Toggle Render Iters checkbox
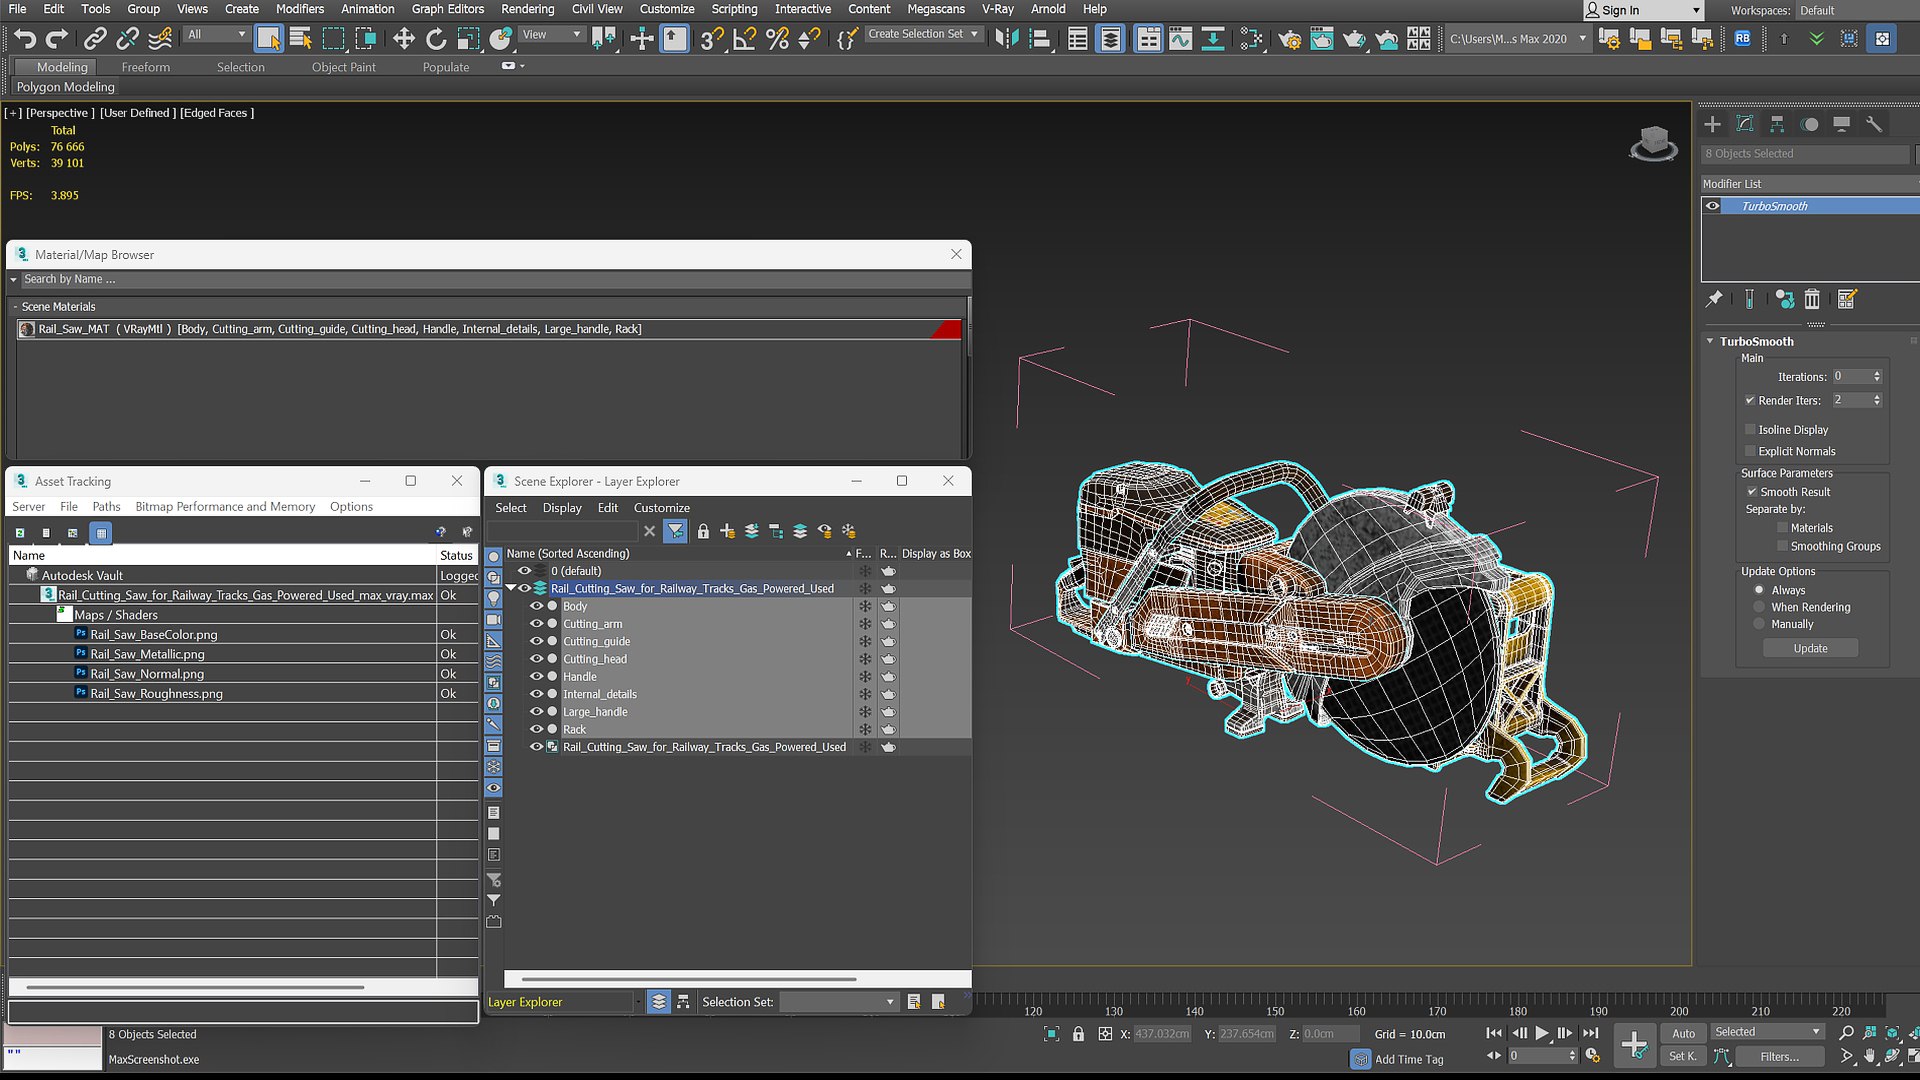Image resolution: width=1920 pixels, height=1080 pixels. pyautogui.click(x=1750, y=400)
